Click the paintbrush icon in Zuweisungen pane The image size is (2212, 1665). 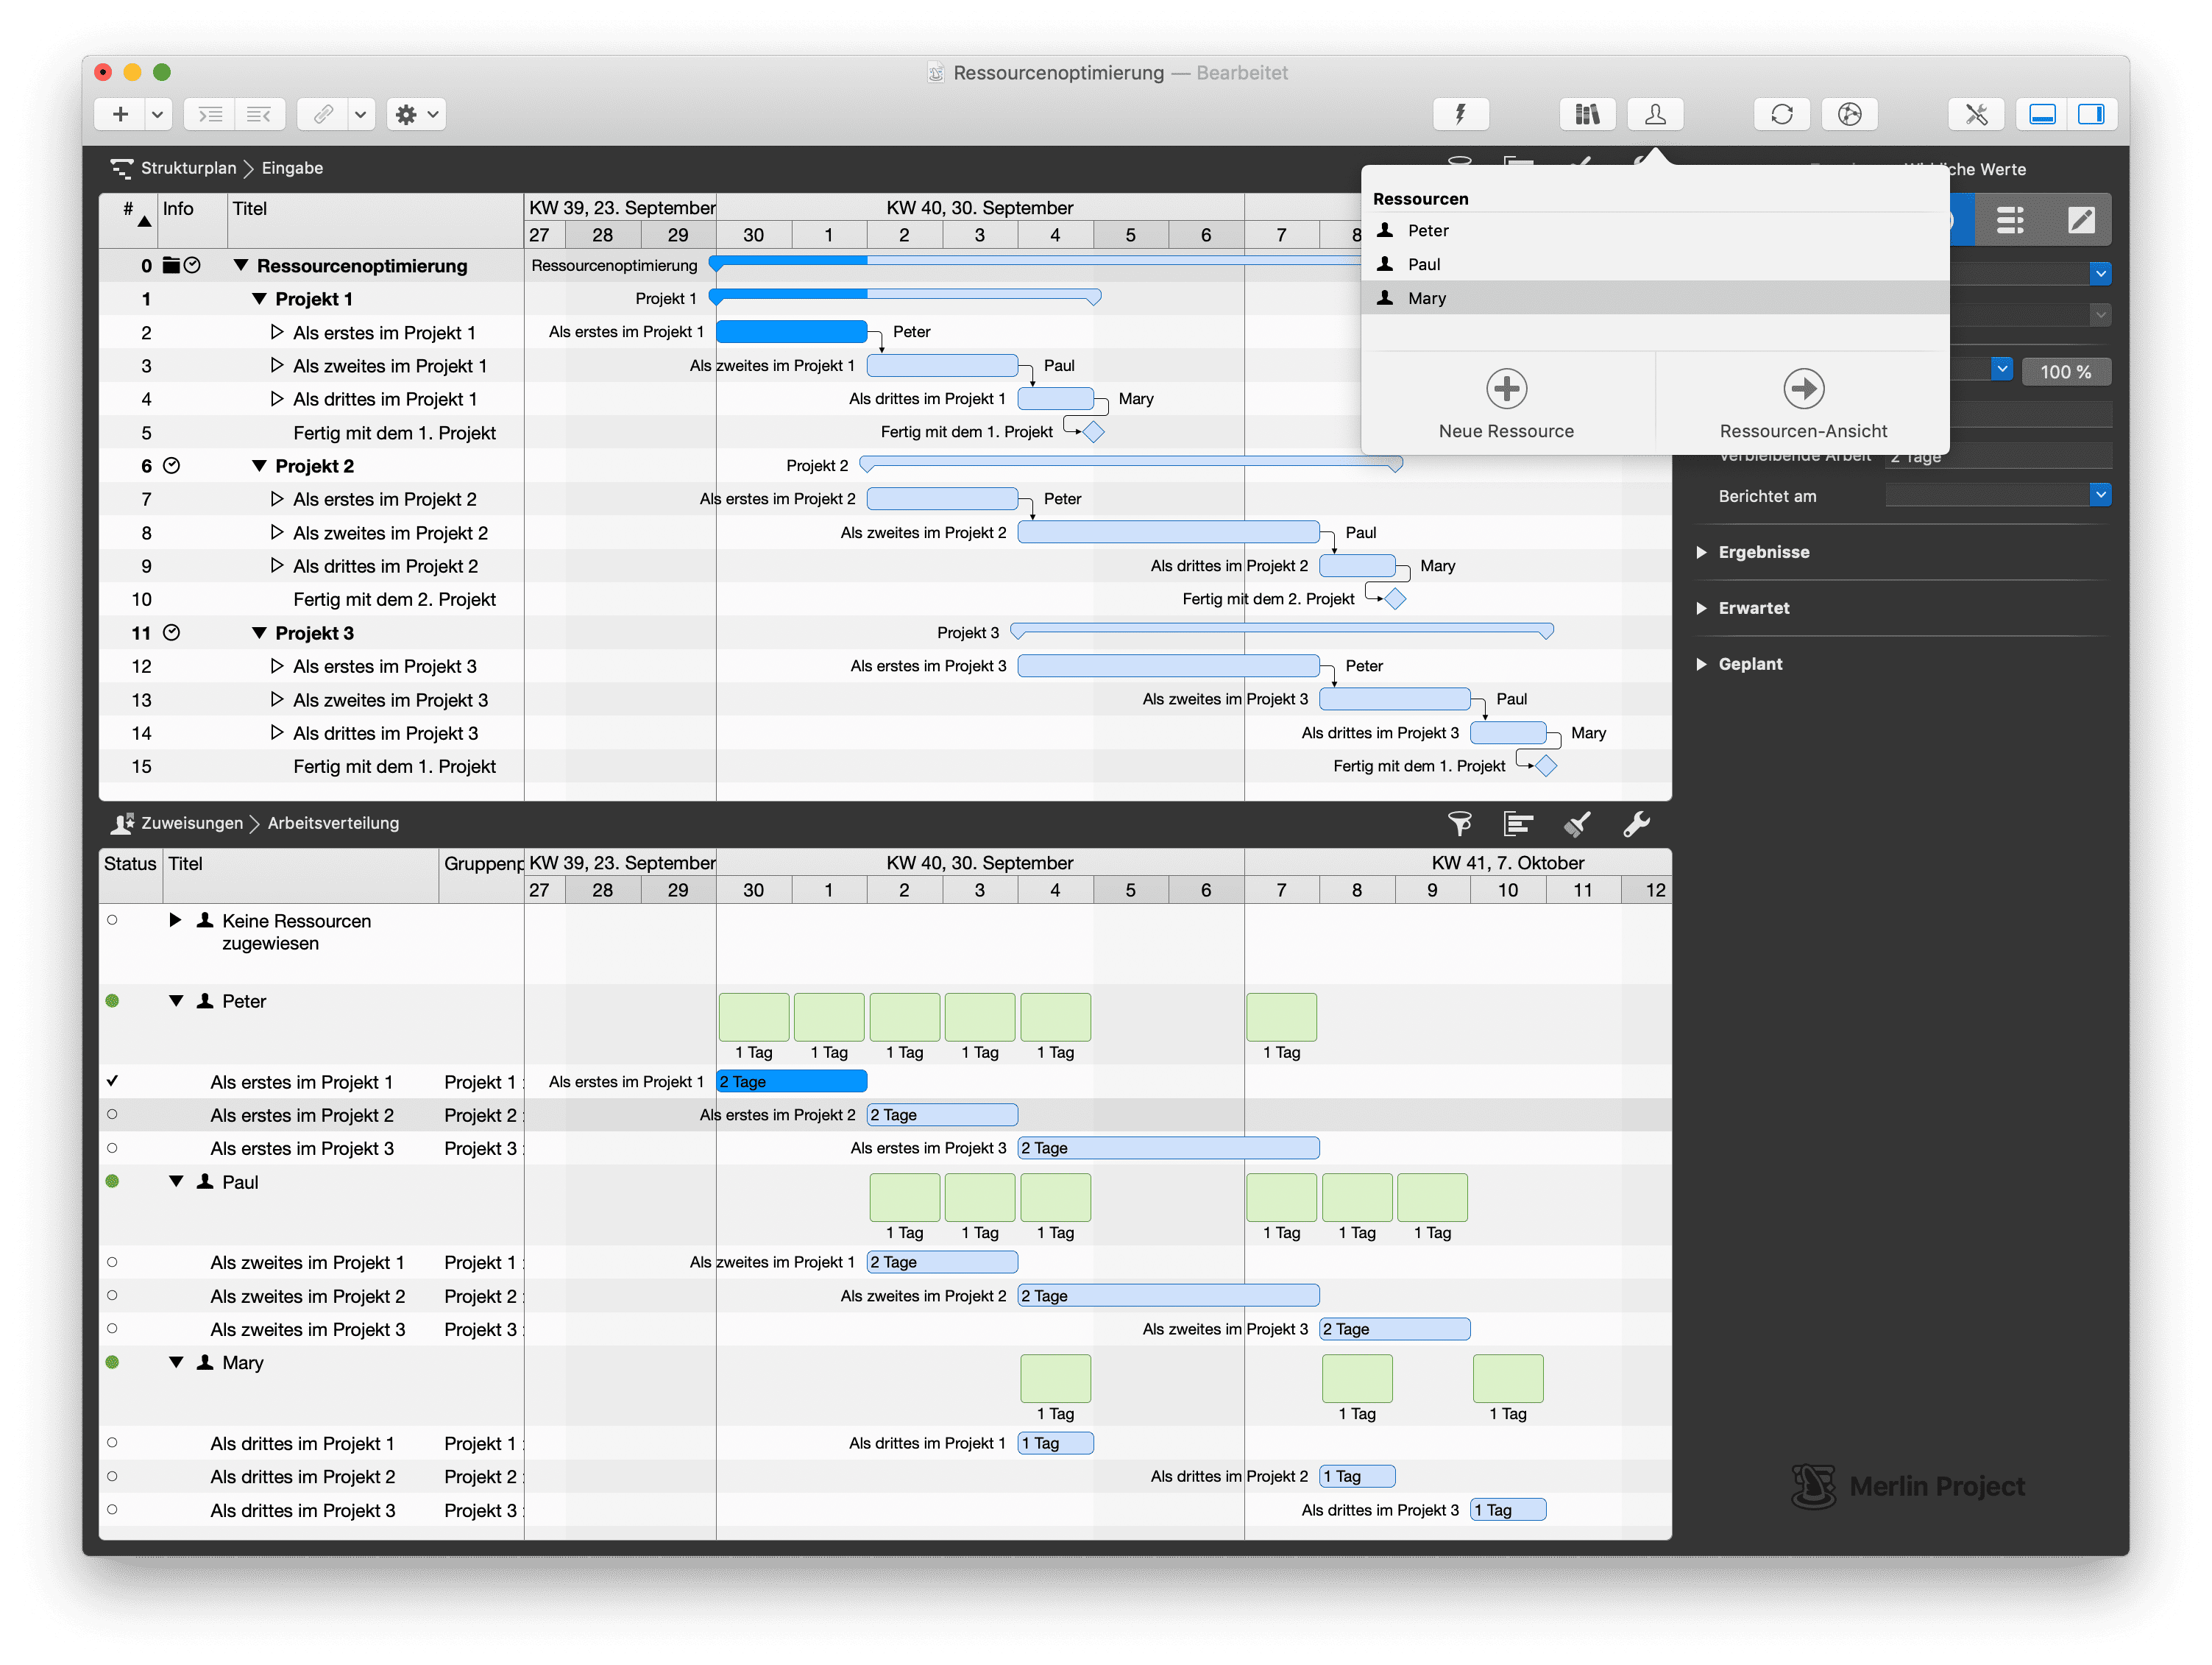click(x=1577, y=823)
